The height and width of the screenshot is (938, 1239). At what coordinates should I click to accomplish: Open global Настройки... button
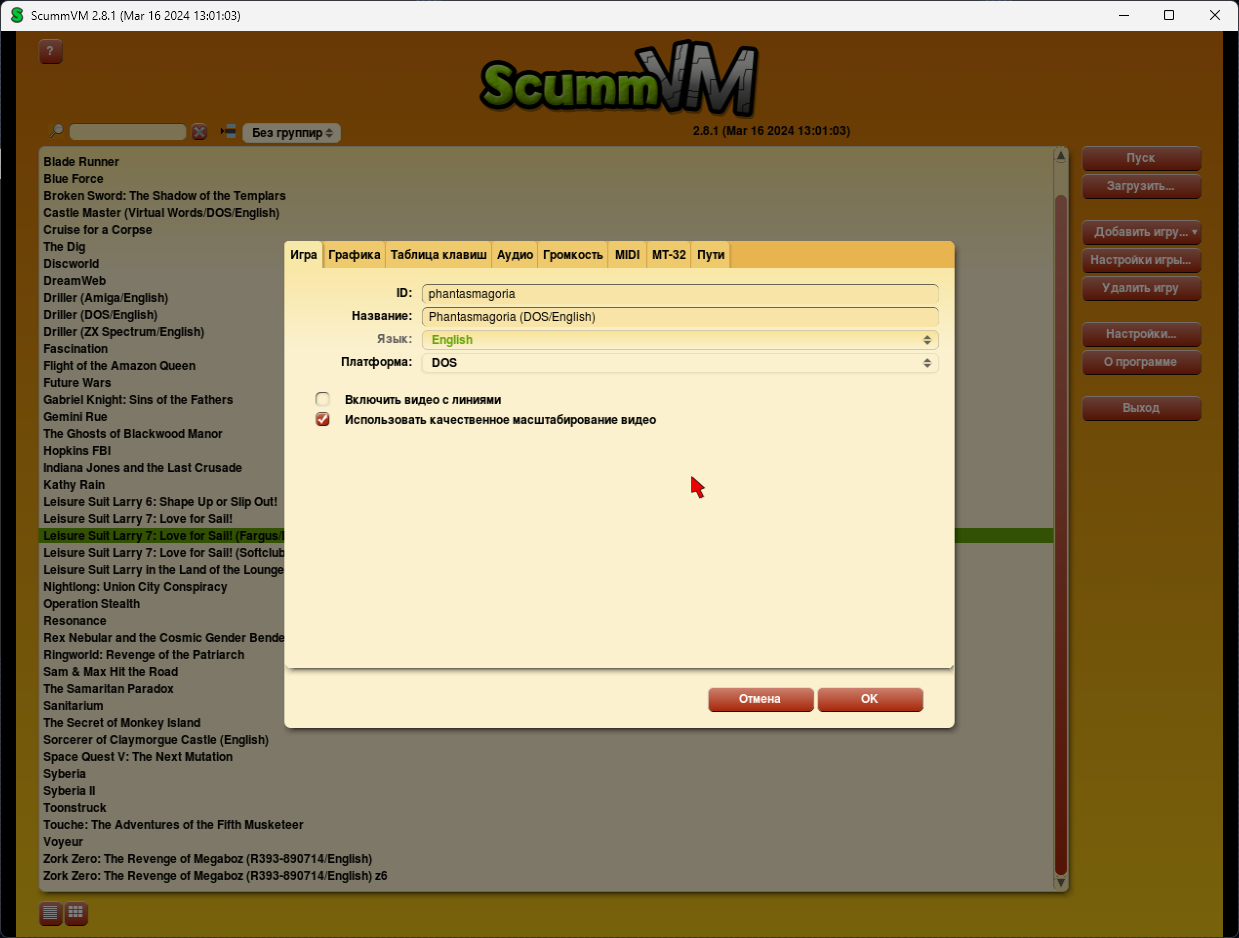pos(1141,334)
